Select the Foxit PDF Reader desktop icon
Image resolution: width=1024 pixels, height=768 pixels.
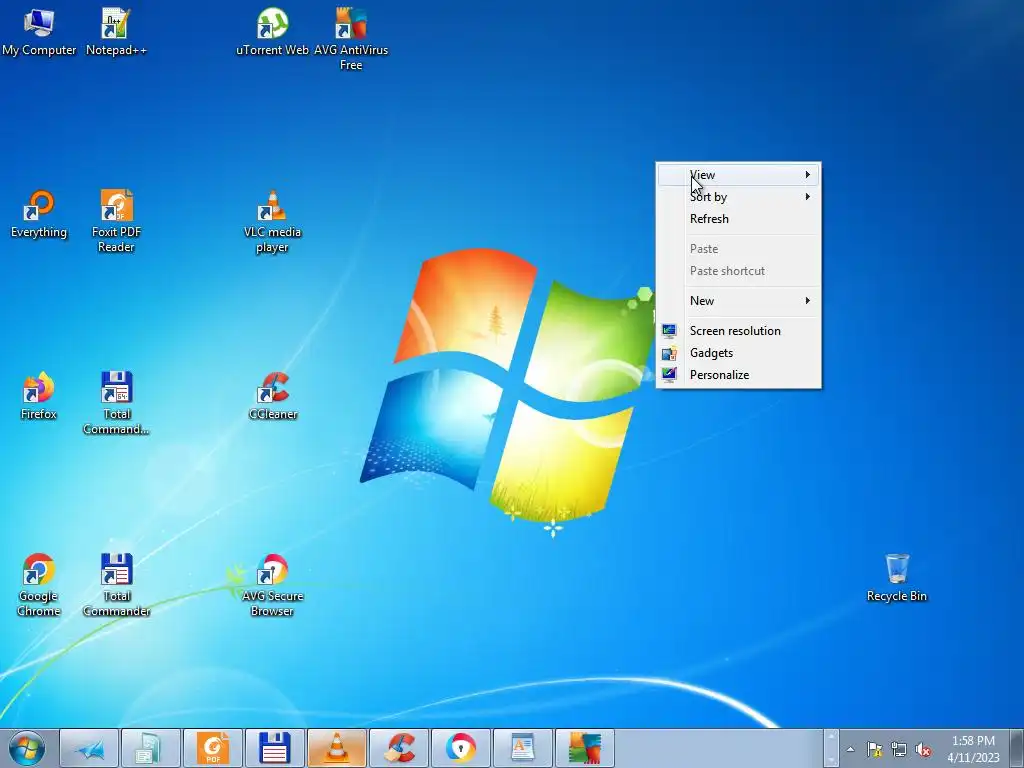116,221
